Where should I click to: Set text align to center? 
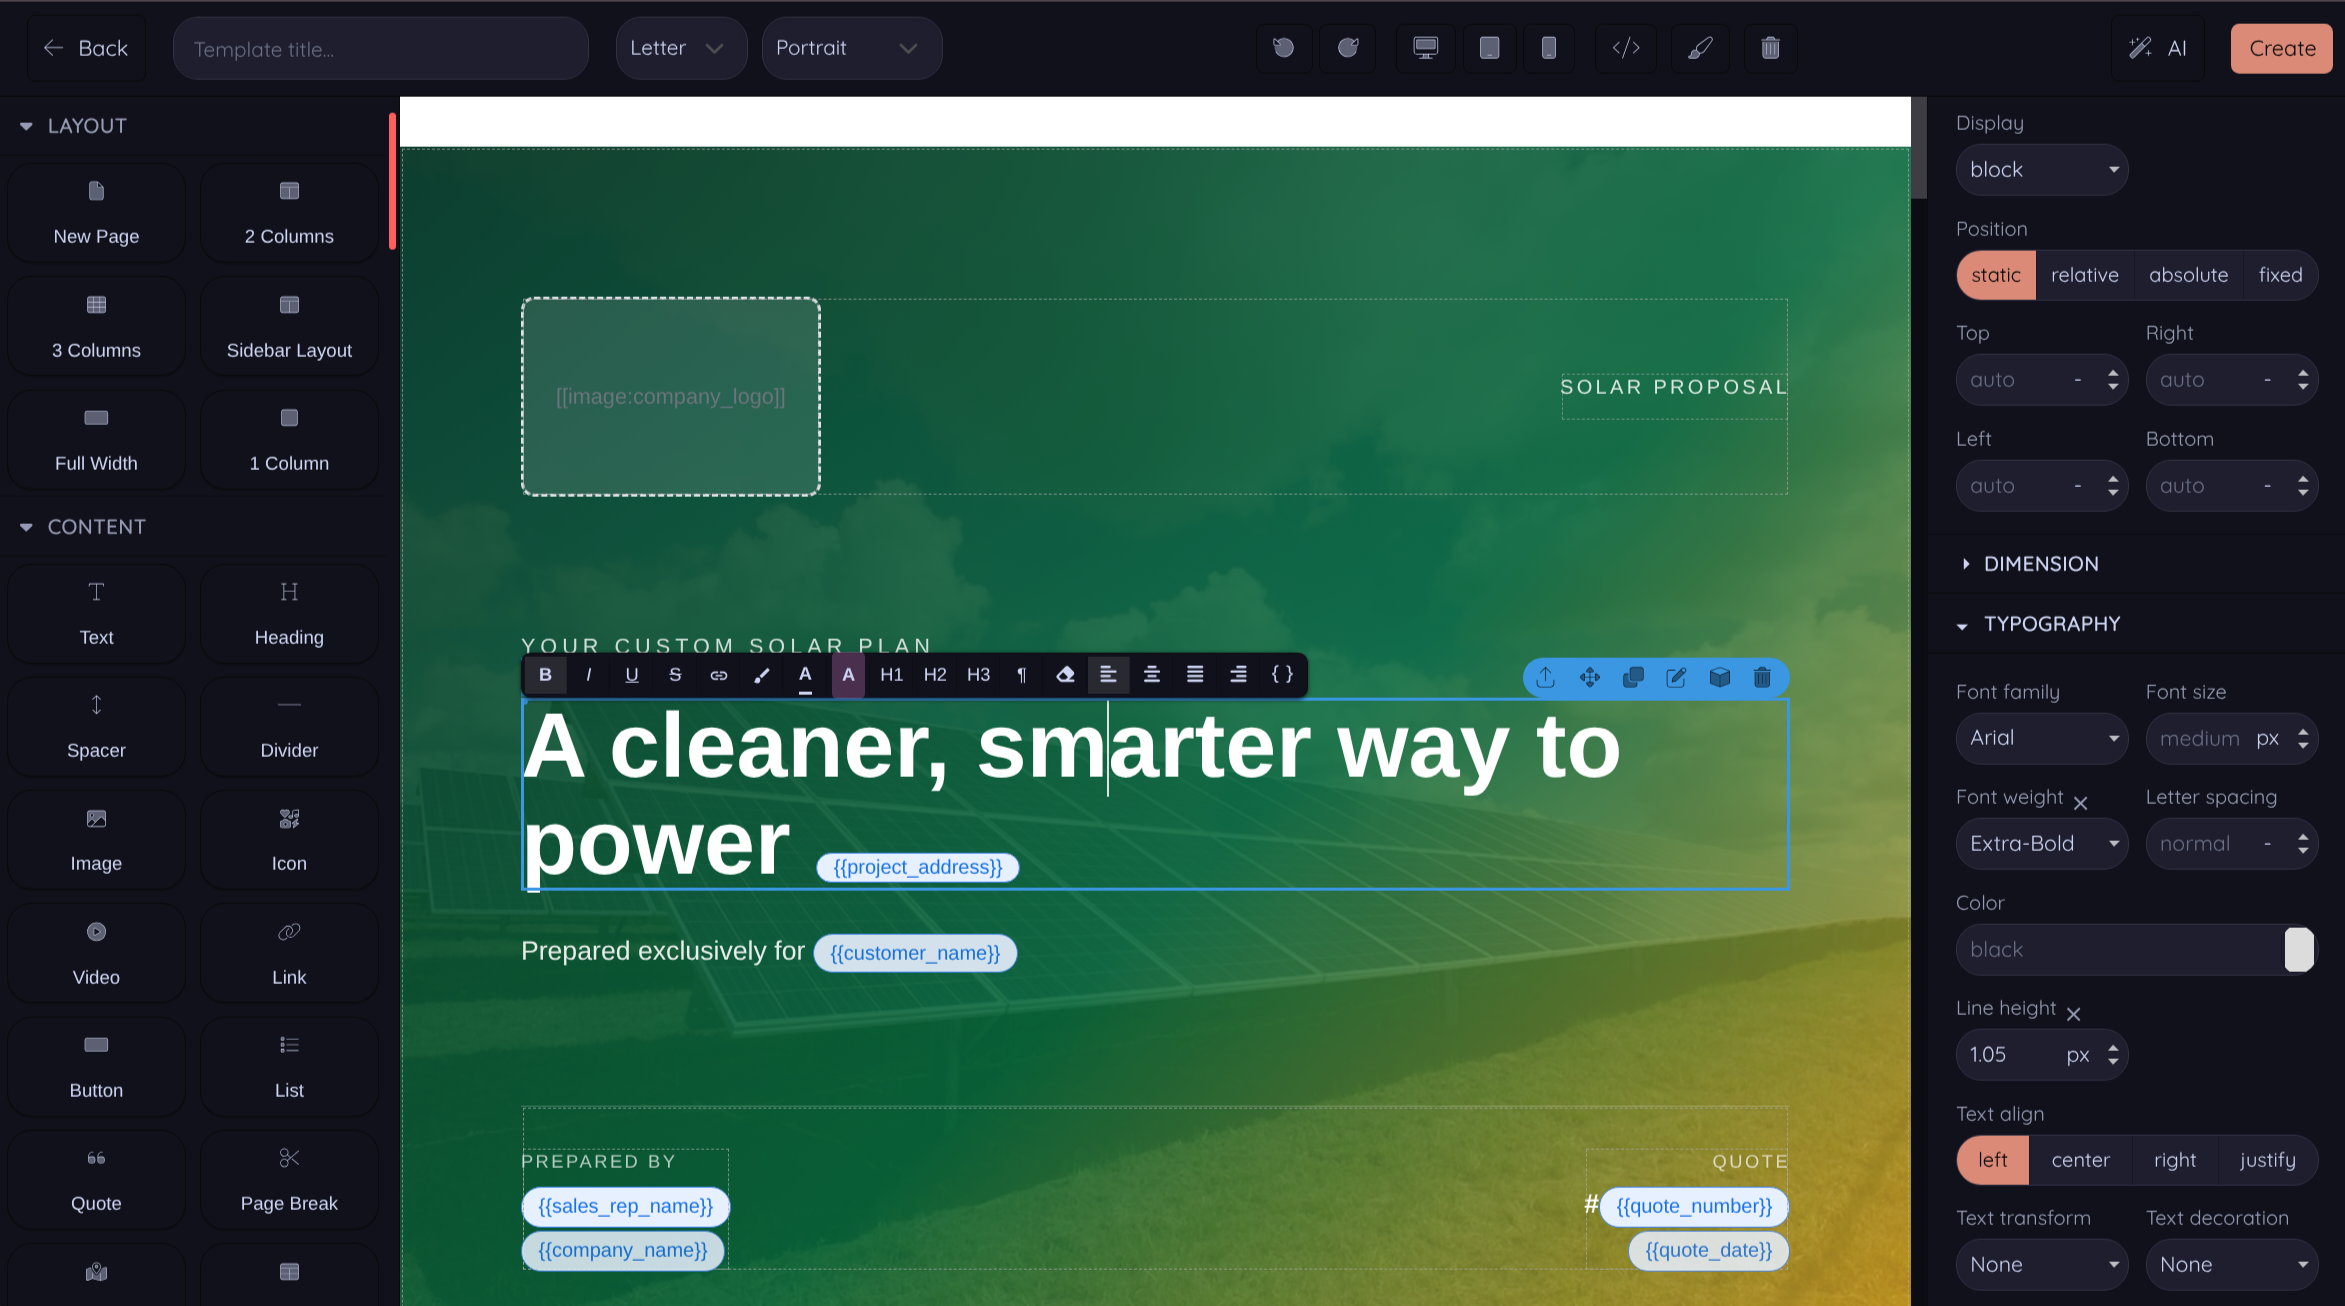pyautogui.click(x=2080, y=1160)
